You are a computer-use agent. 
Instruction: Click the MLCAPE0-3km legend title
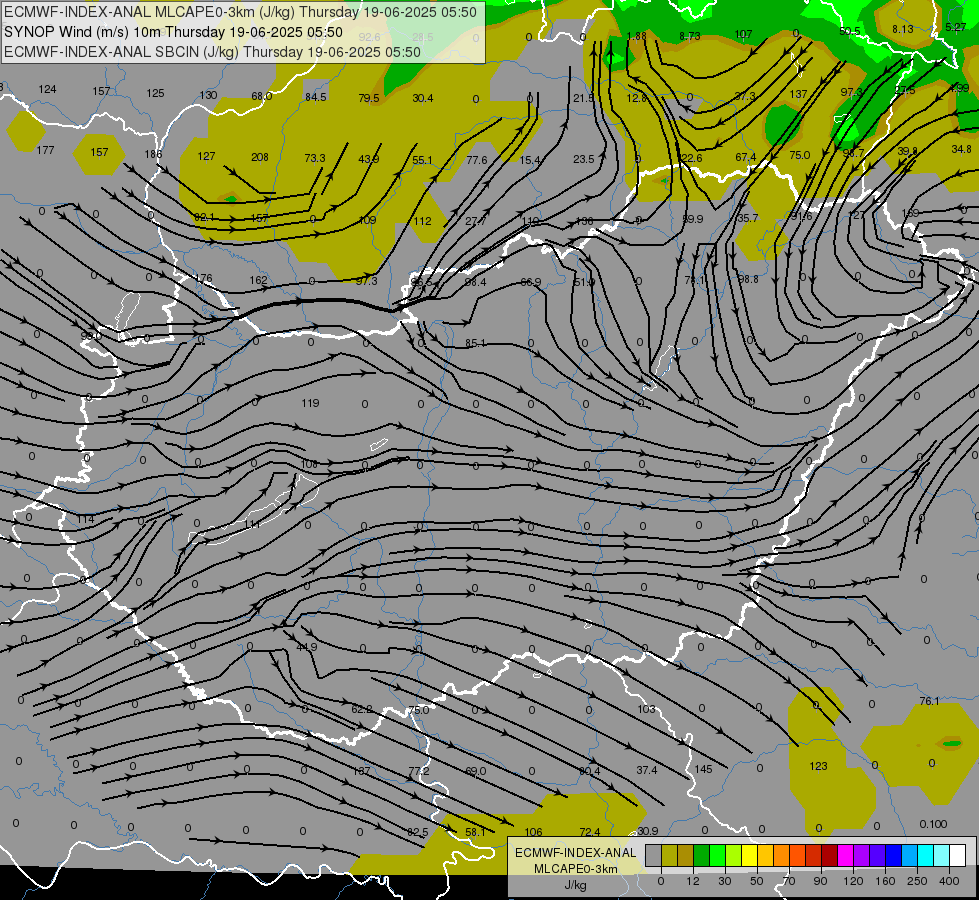pyautogui.click(x=576, y=869)
